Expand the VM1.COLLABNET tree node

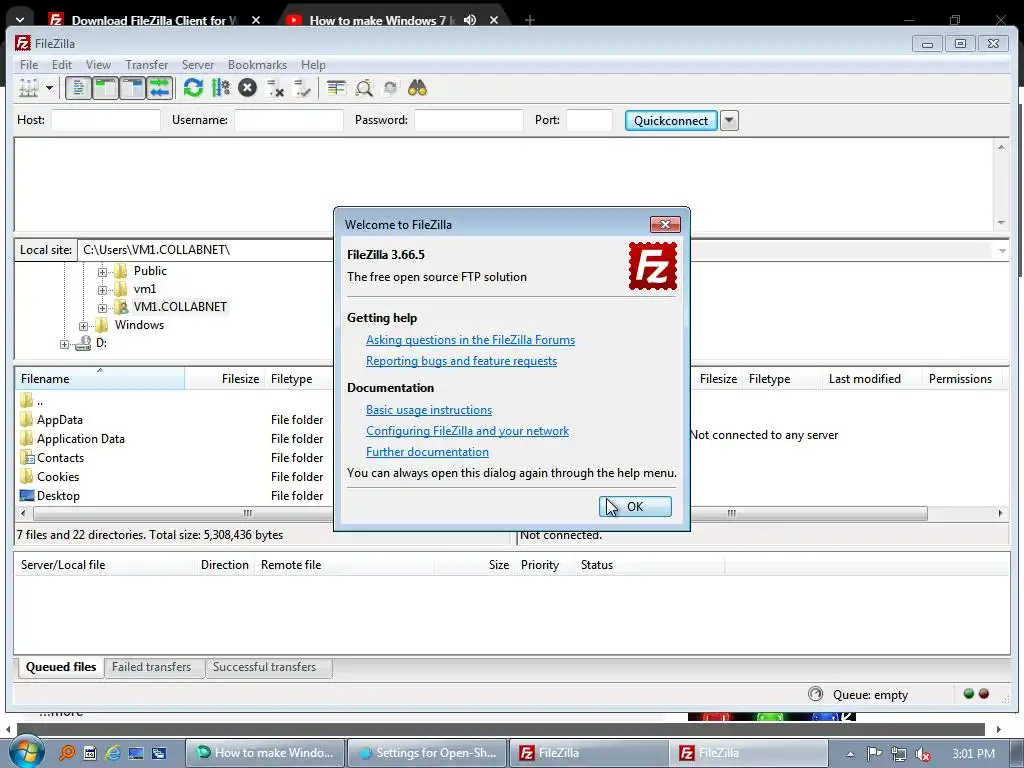click(102, 308)
